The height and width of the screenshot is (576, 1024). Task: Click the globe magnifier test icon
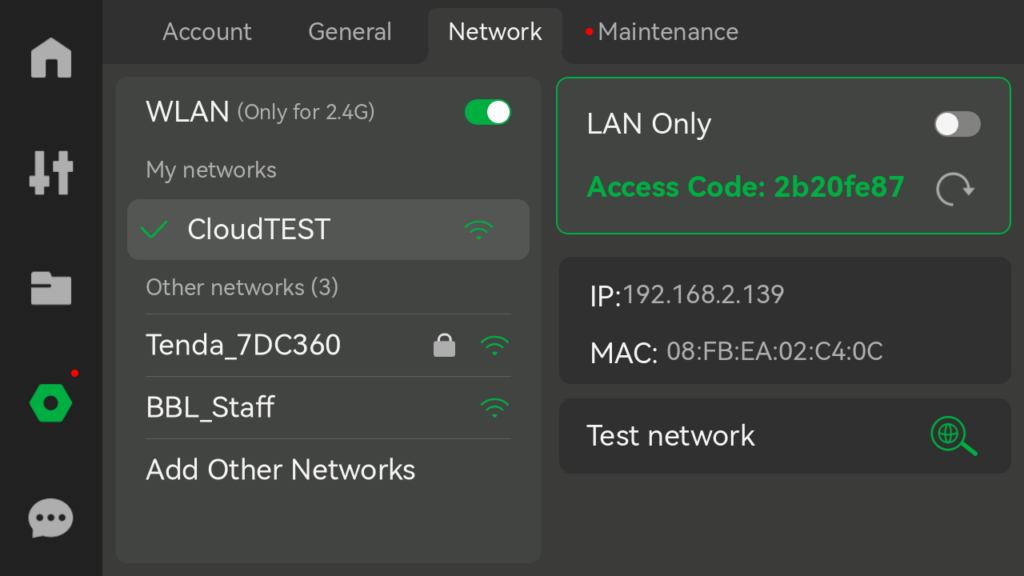[x=953, y=436]
